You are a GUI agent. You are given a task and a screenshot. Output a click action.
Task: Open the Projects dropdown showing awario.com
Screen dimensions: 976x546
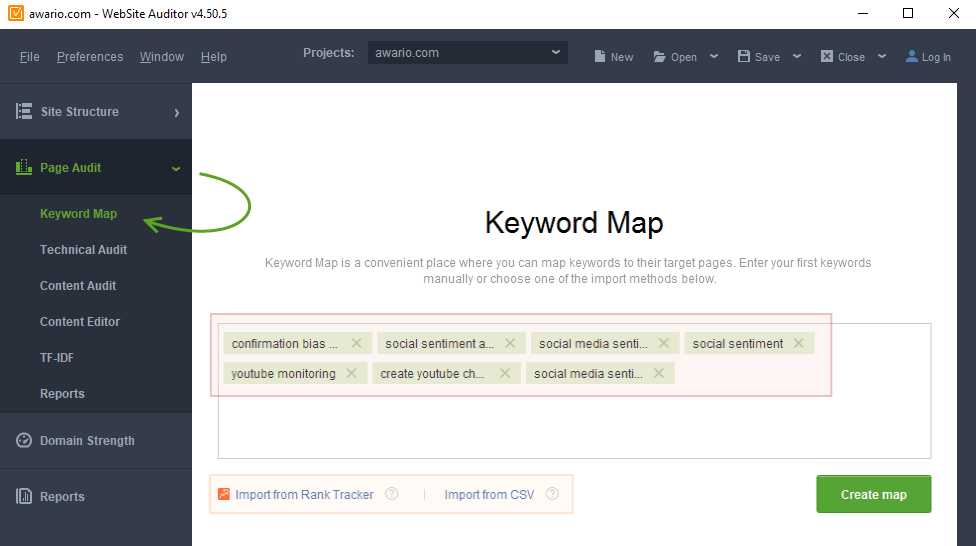coord(467,53)
